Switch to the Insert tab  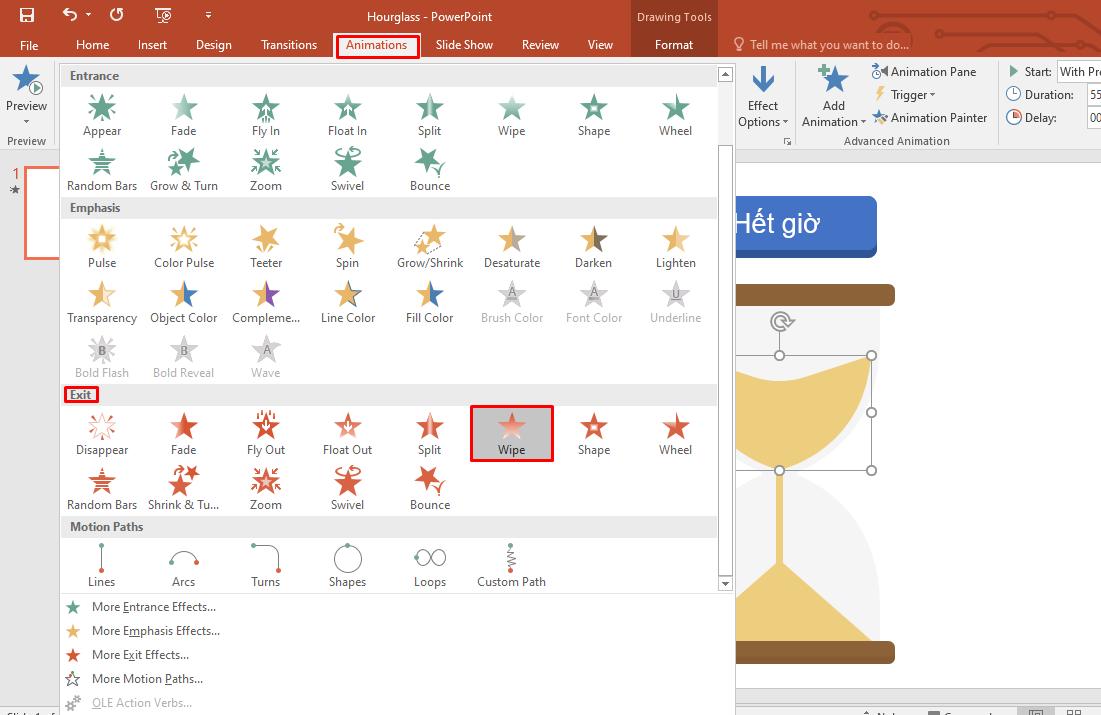[152, 45]
